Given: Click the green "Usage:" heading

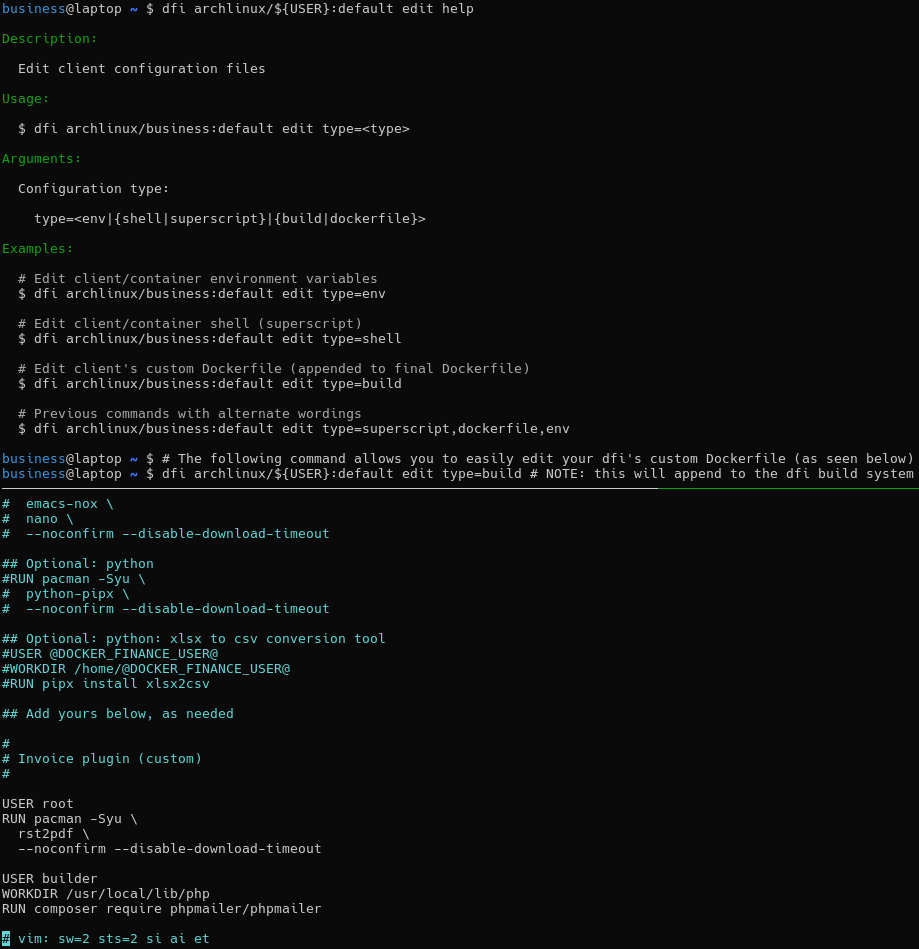Looking at the screenshot, I should [x=26, y=99].
